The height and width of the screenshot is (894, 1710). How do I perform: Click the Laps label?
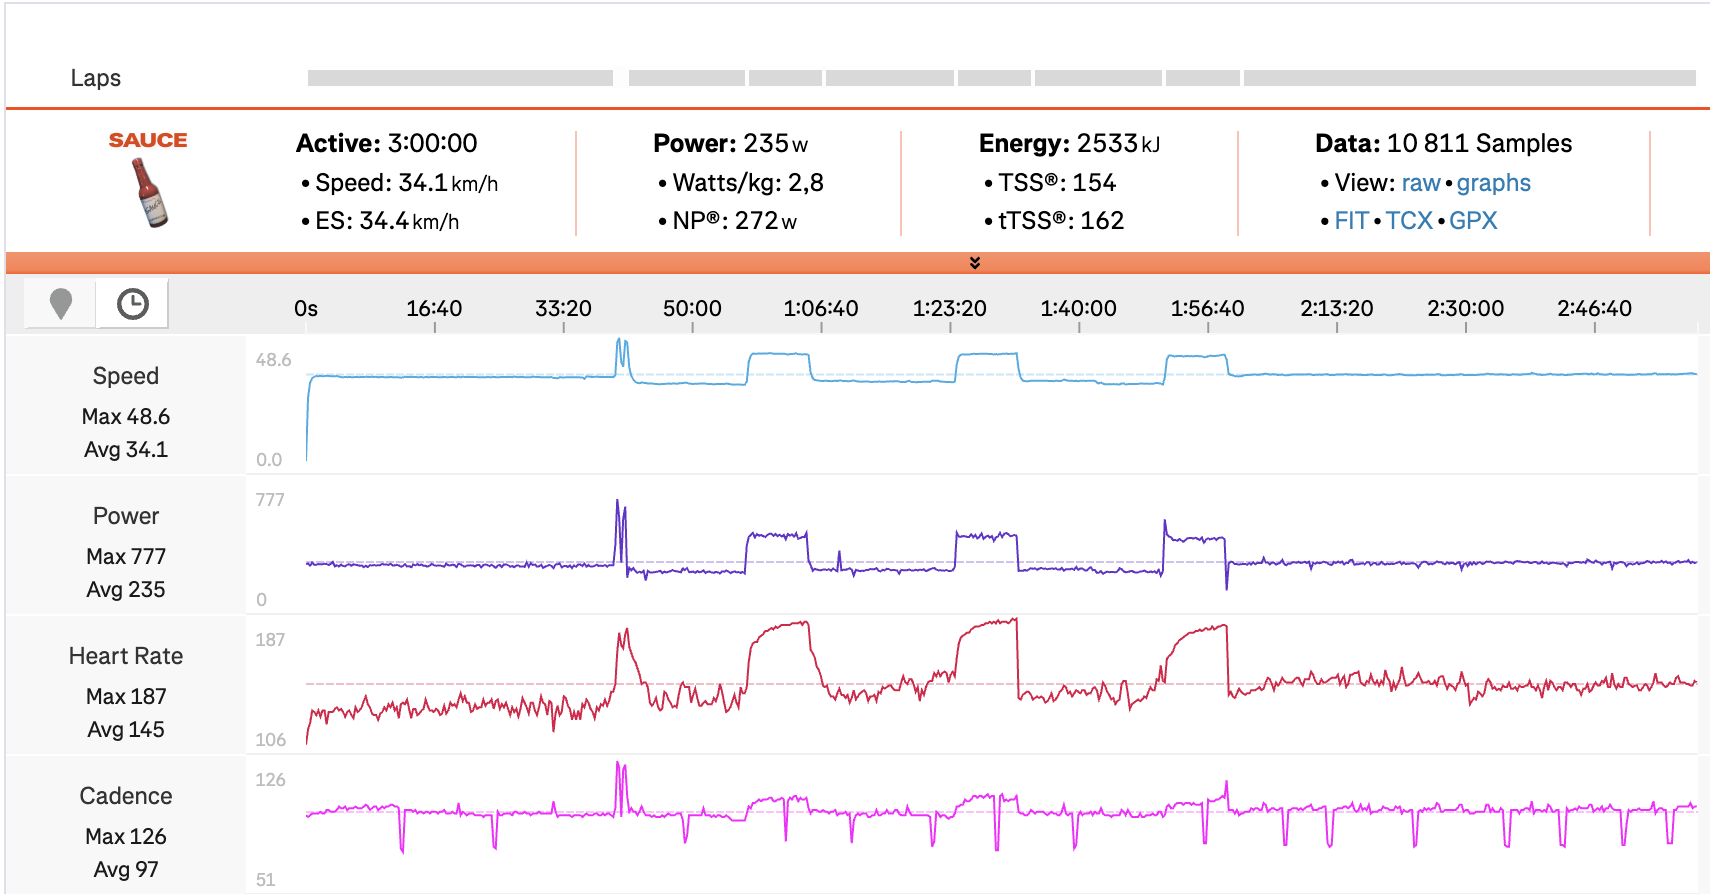point(96,78)
